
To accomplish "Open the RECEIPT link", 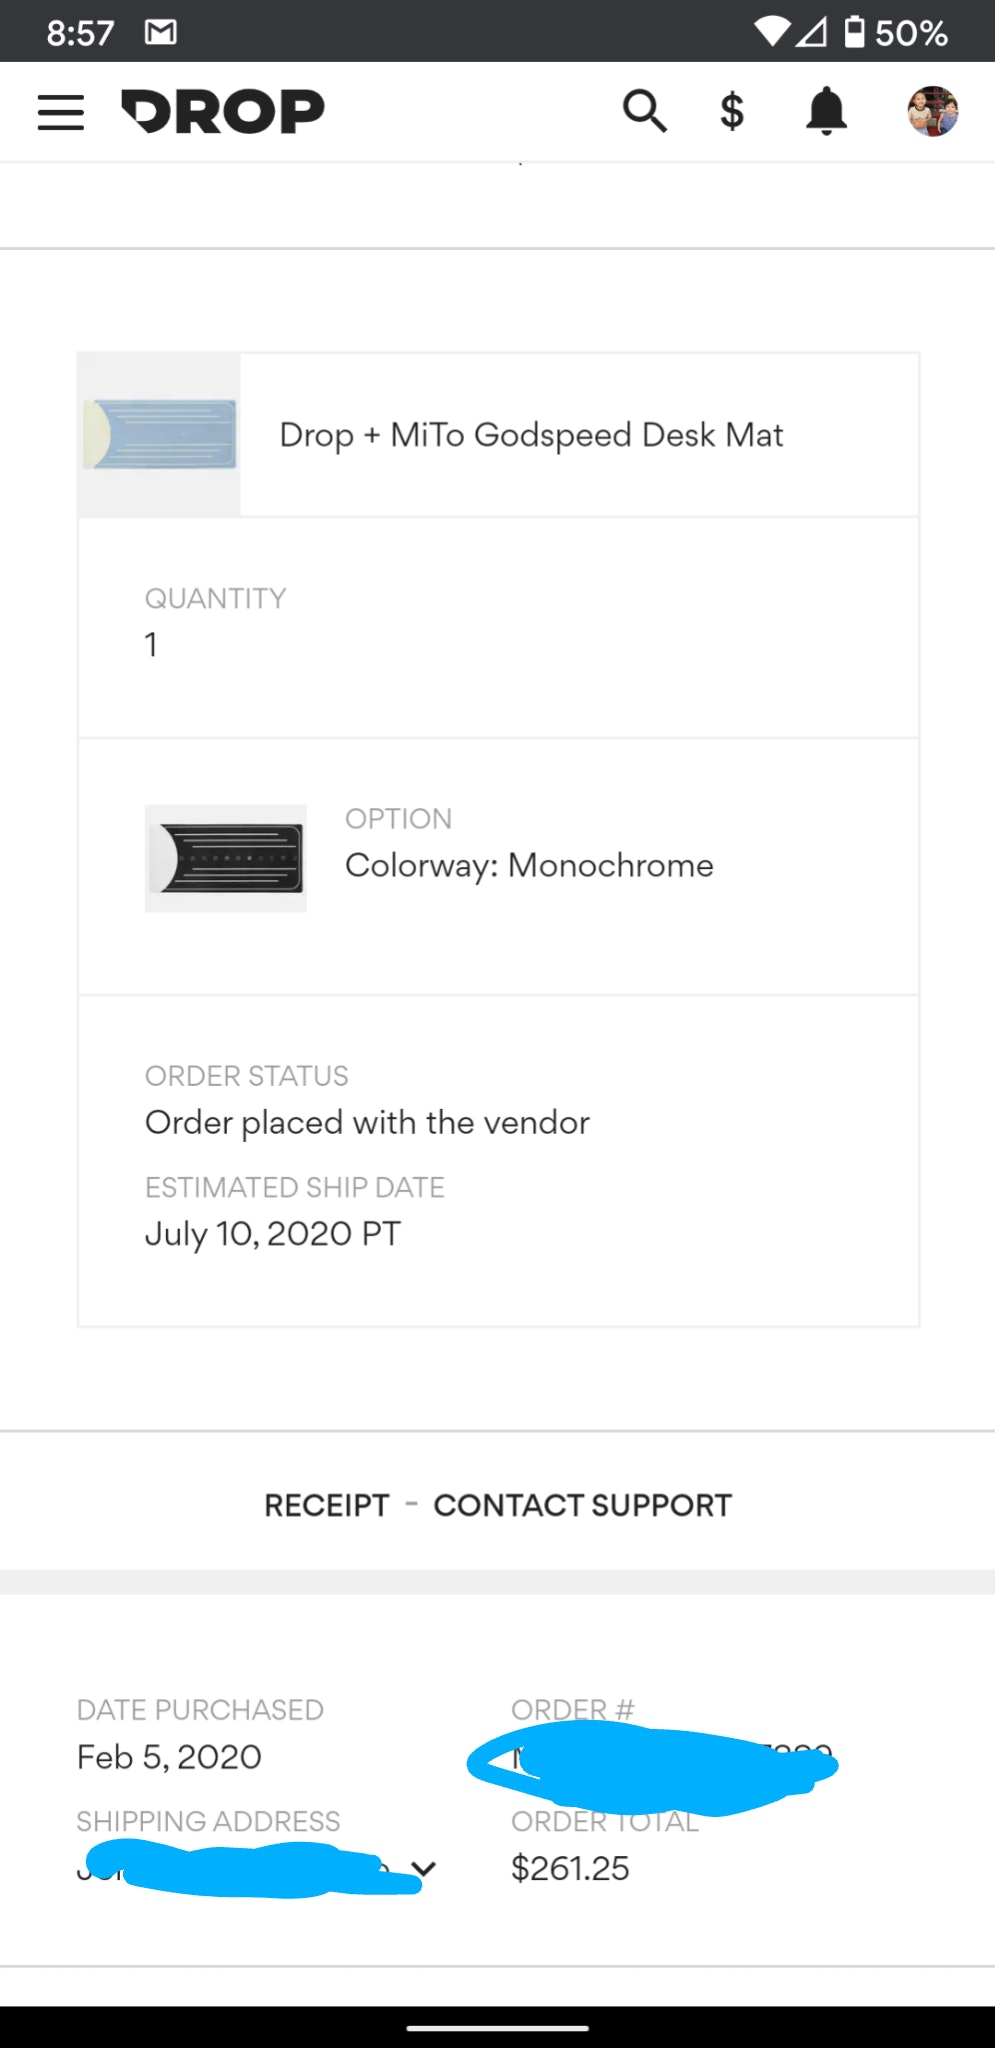I will 326,1505.
